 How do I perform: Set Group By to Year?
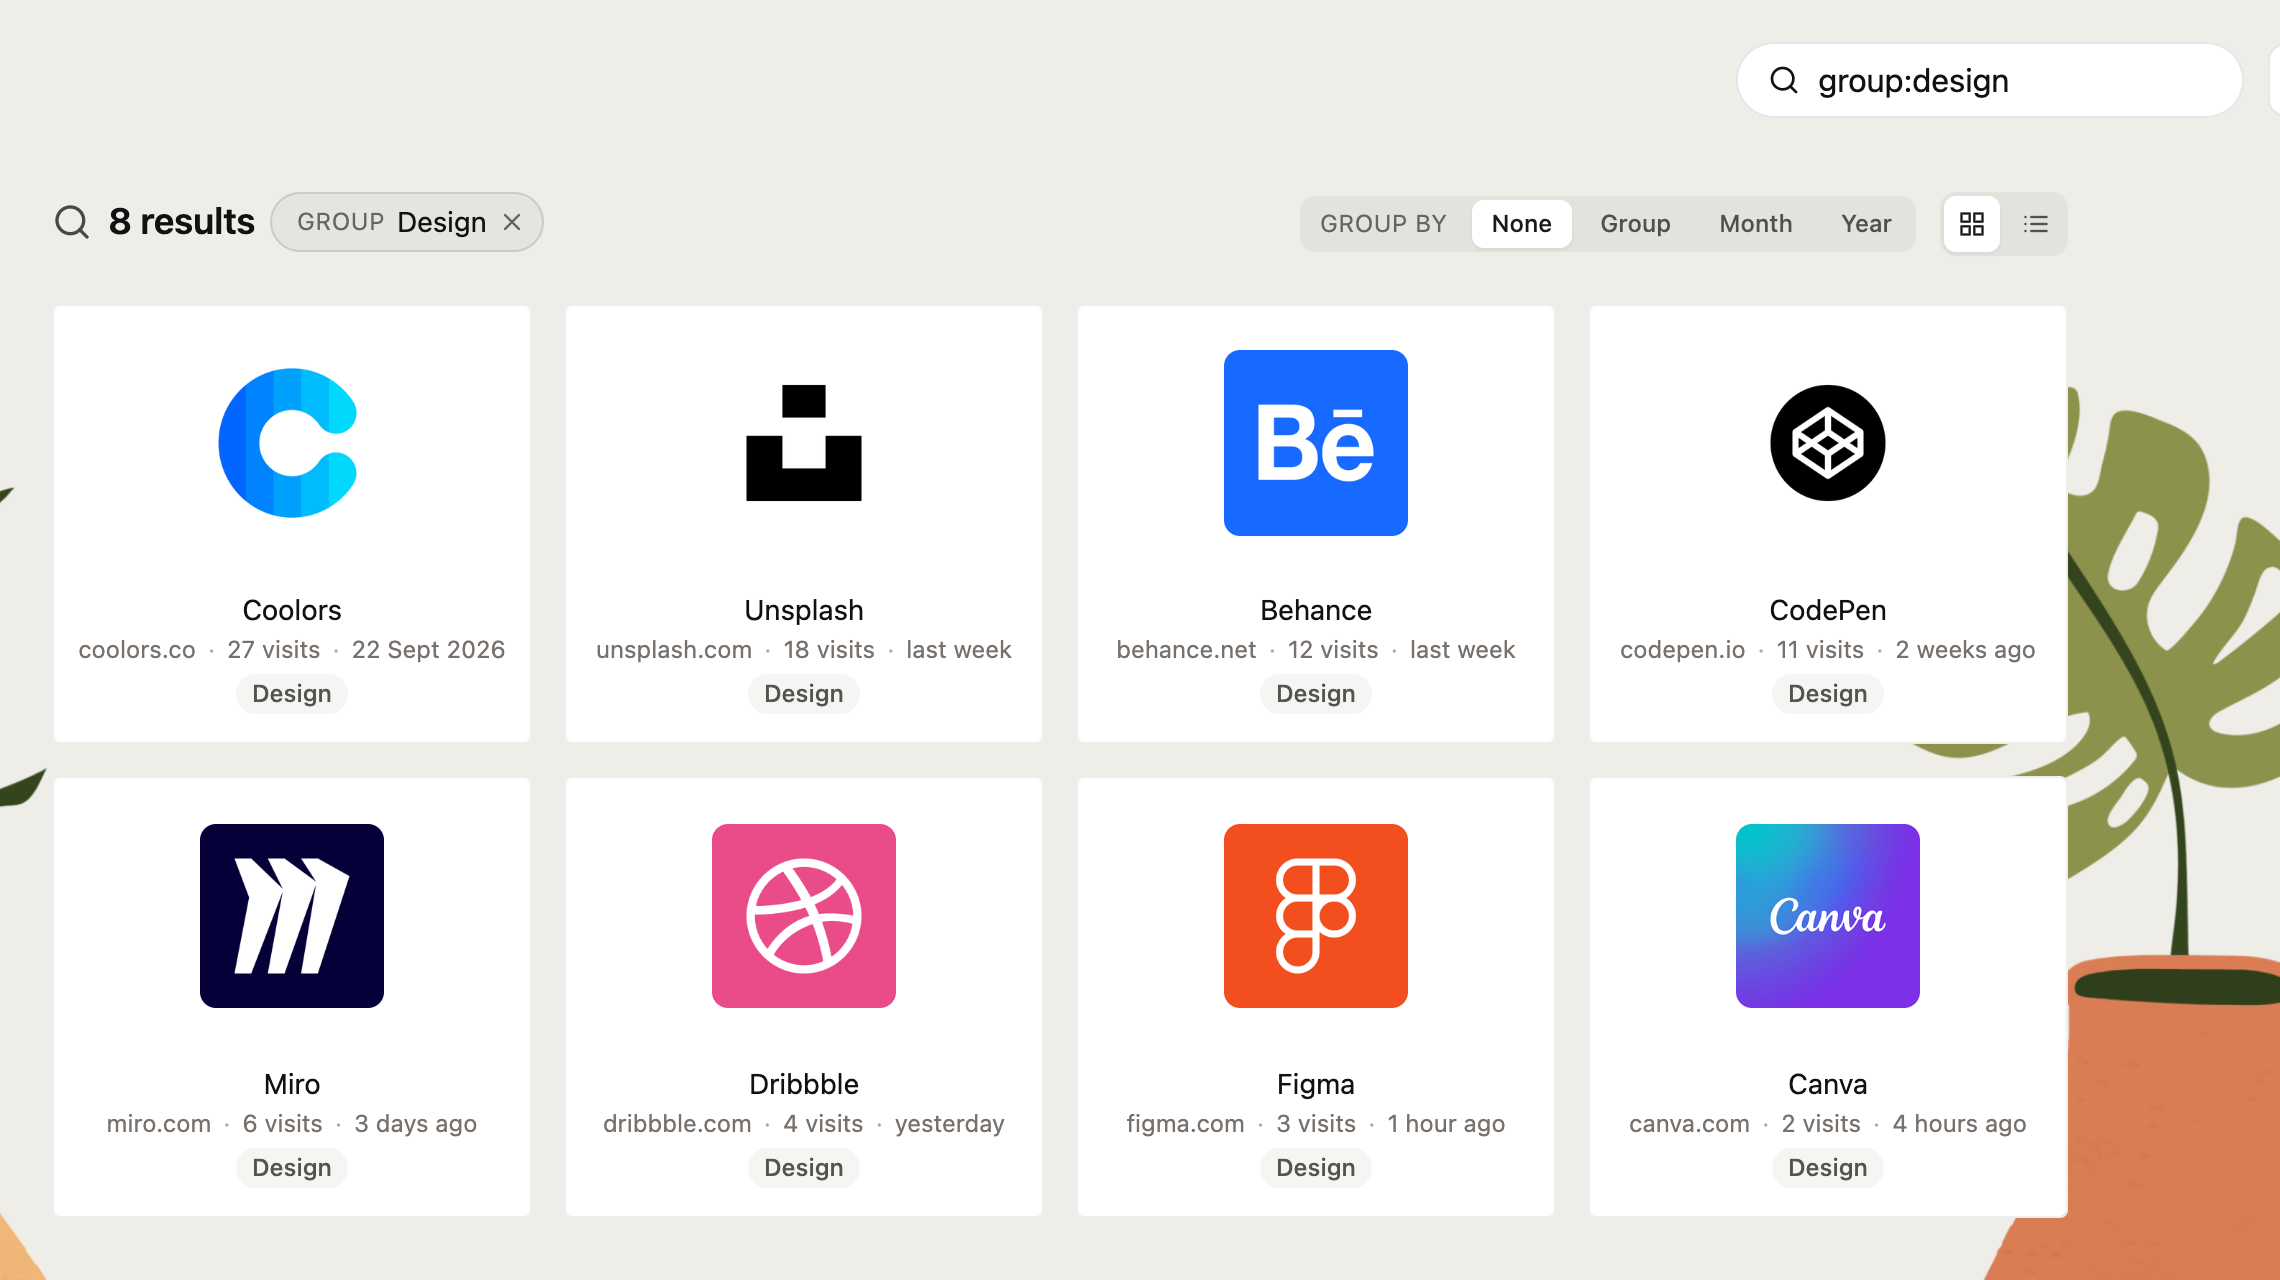point(1866,224)
